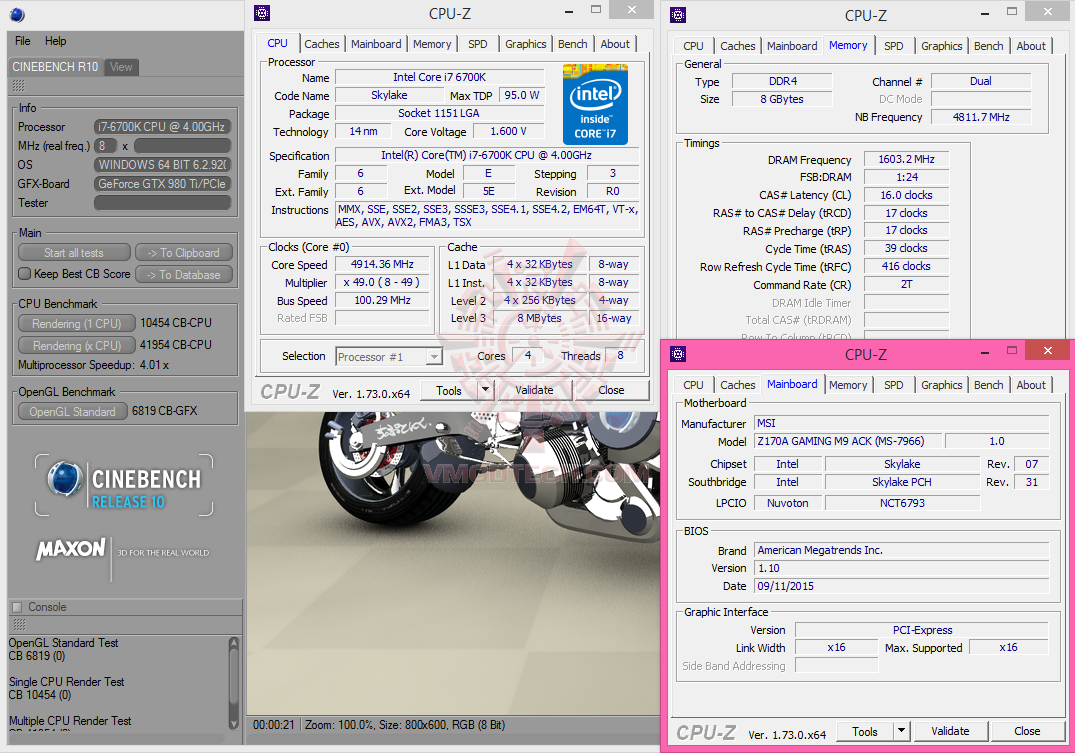The width and height of the screenshot is (1075, 753).
Task: Click Validate in the CPU tab window
Action: [x=534, y=390]
